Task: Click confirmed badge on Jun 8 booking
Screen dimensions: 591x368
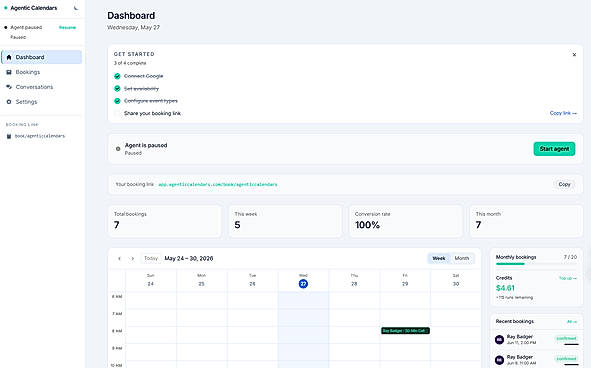Action: click(x=566, y=359)
